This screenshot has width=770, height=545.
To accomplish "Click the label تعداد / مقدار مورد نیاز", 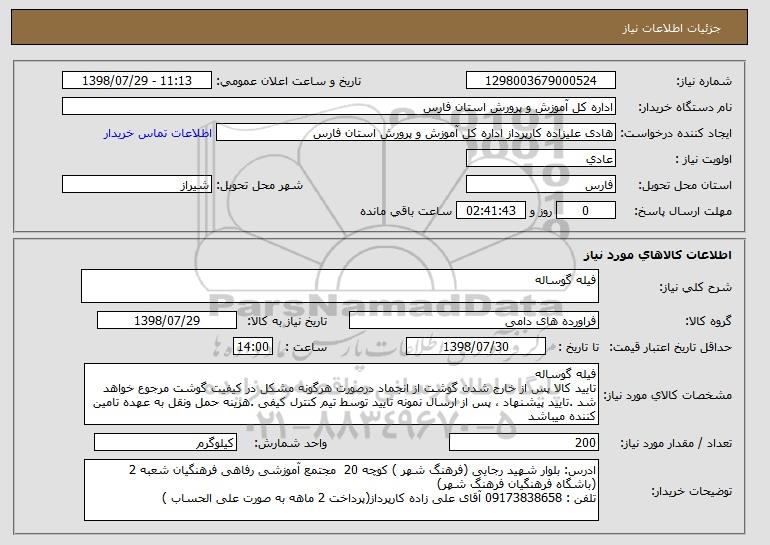I will coord(676,443).
